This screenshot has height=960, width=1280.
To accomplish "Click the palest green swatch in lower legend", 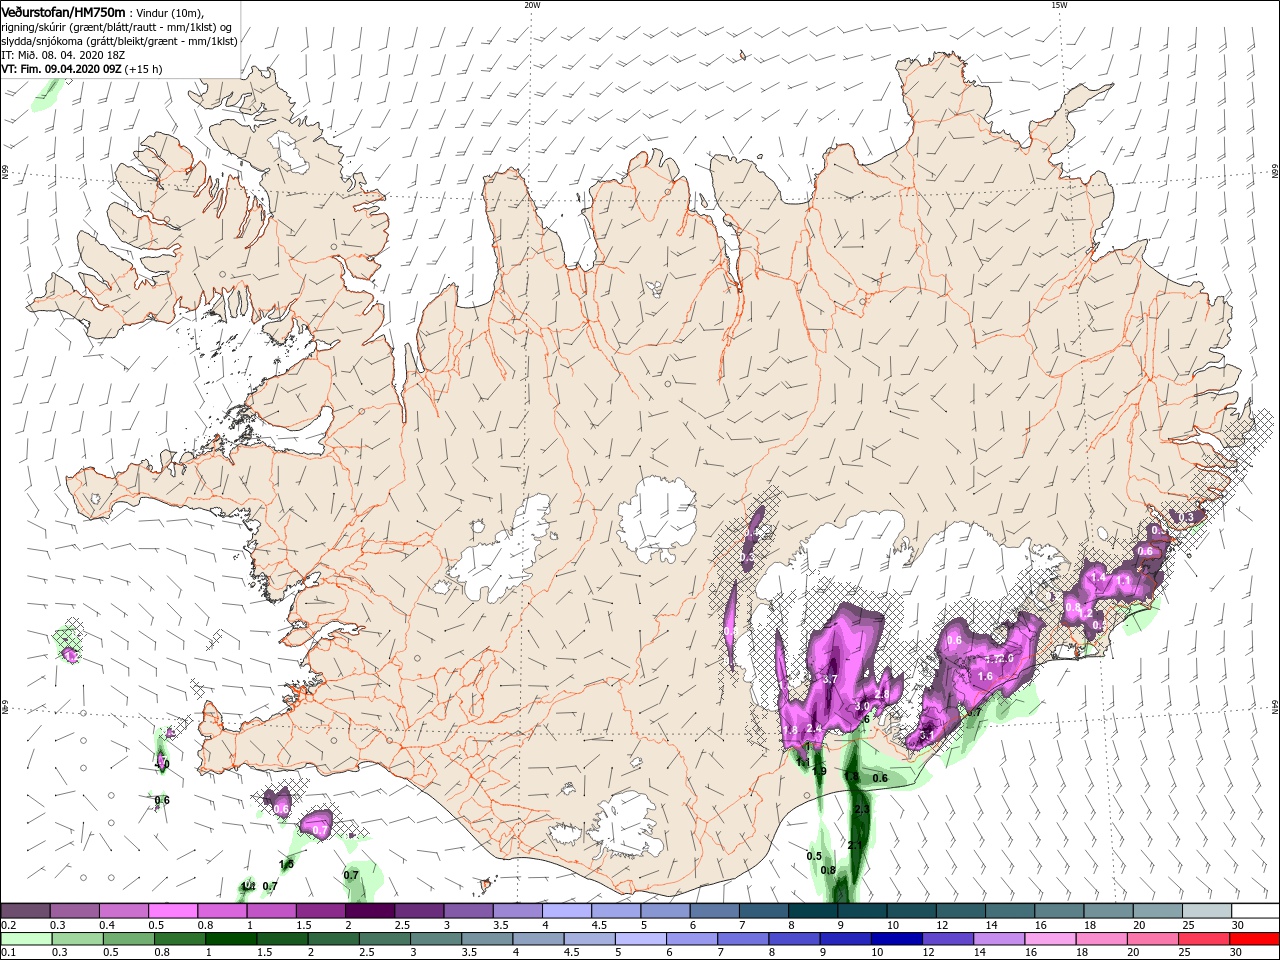I will [x=26, y=939].
